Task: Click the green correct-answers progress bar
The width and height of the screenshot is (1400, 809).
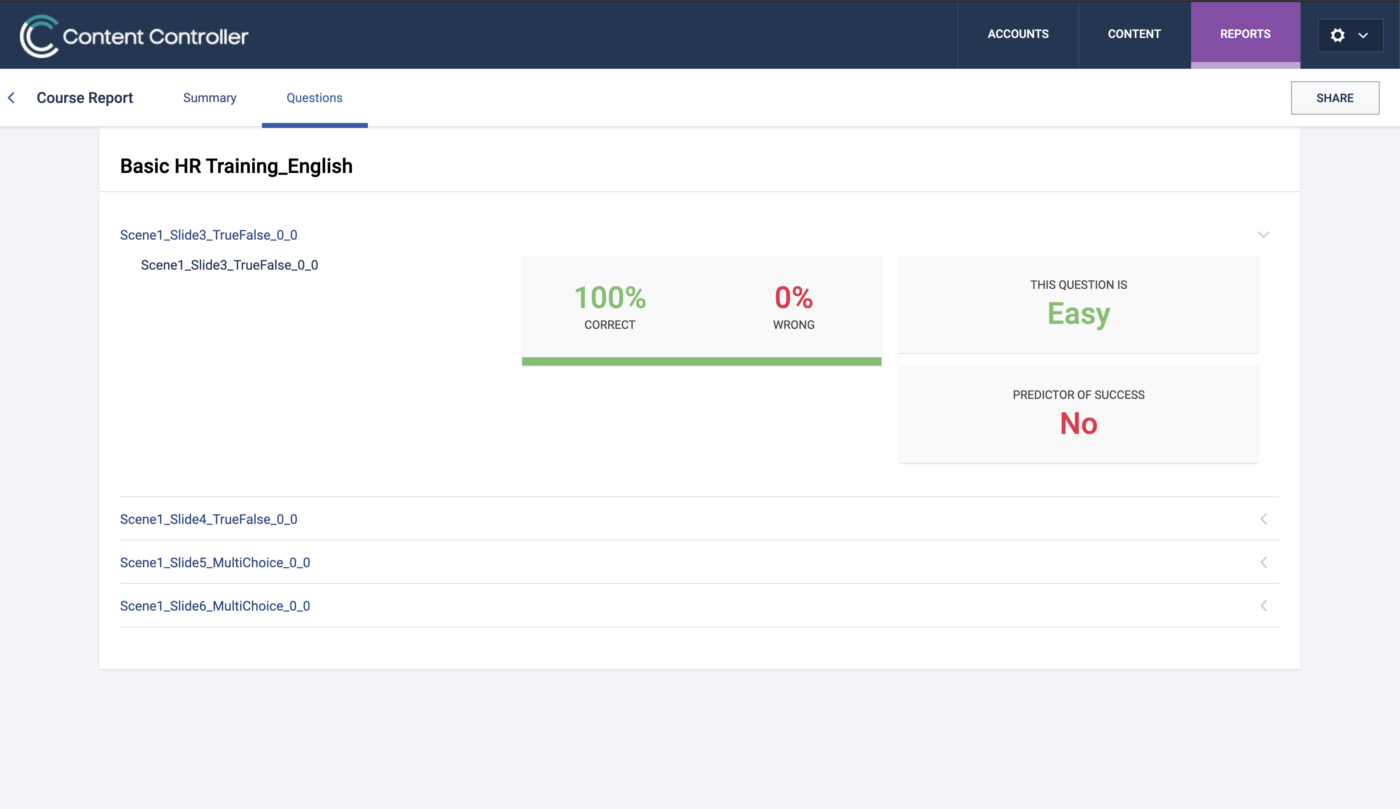Action: coord(701,361)
